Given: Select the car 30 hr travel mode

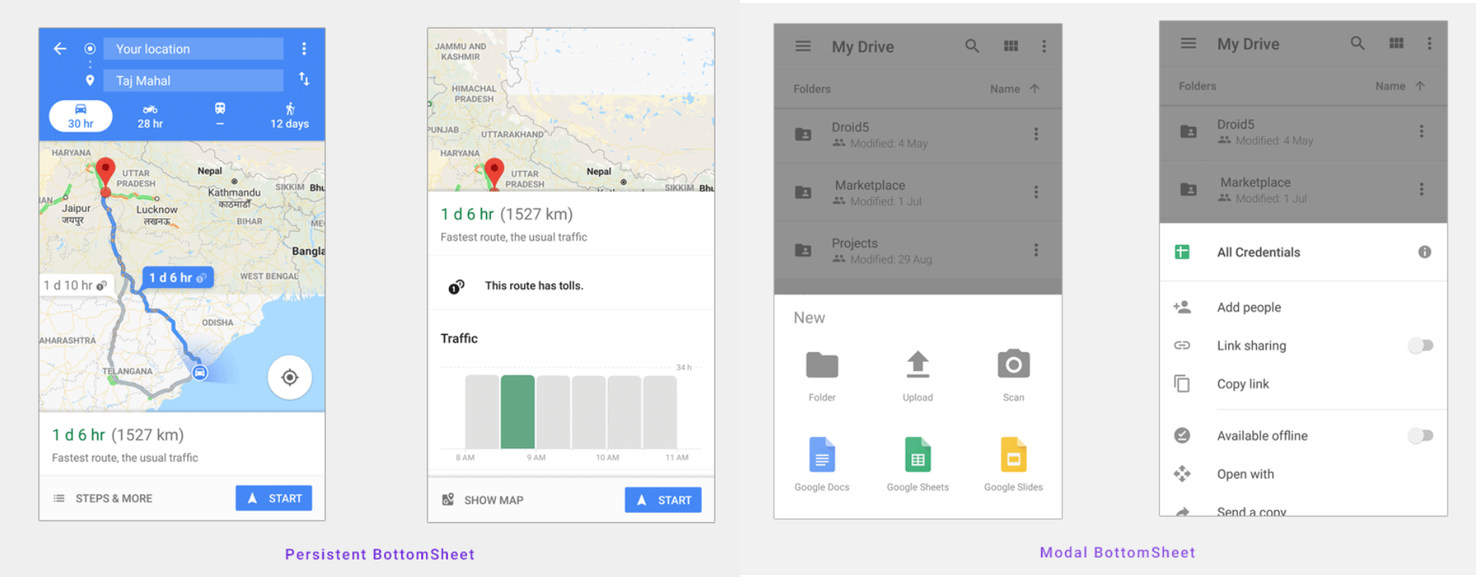Looking at the screenshot, I should (x=81, y=116).
